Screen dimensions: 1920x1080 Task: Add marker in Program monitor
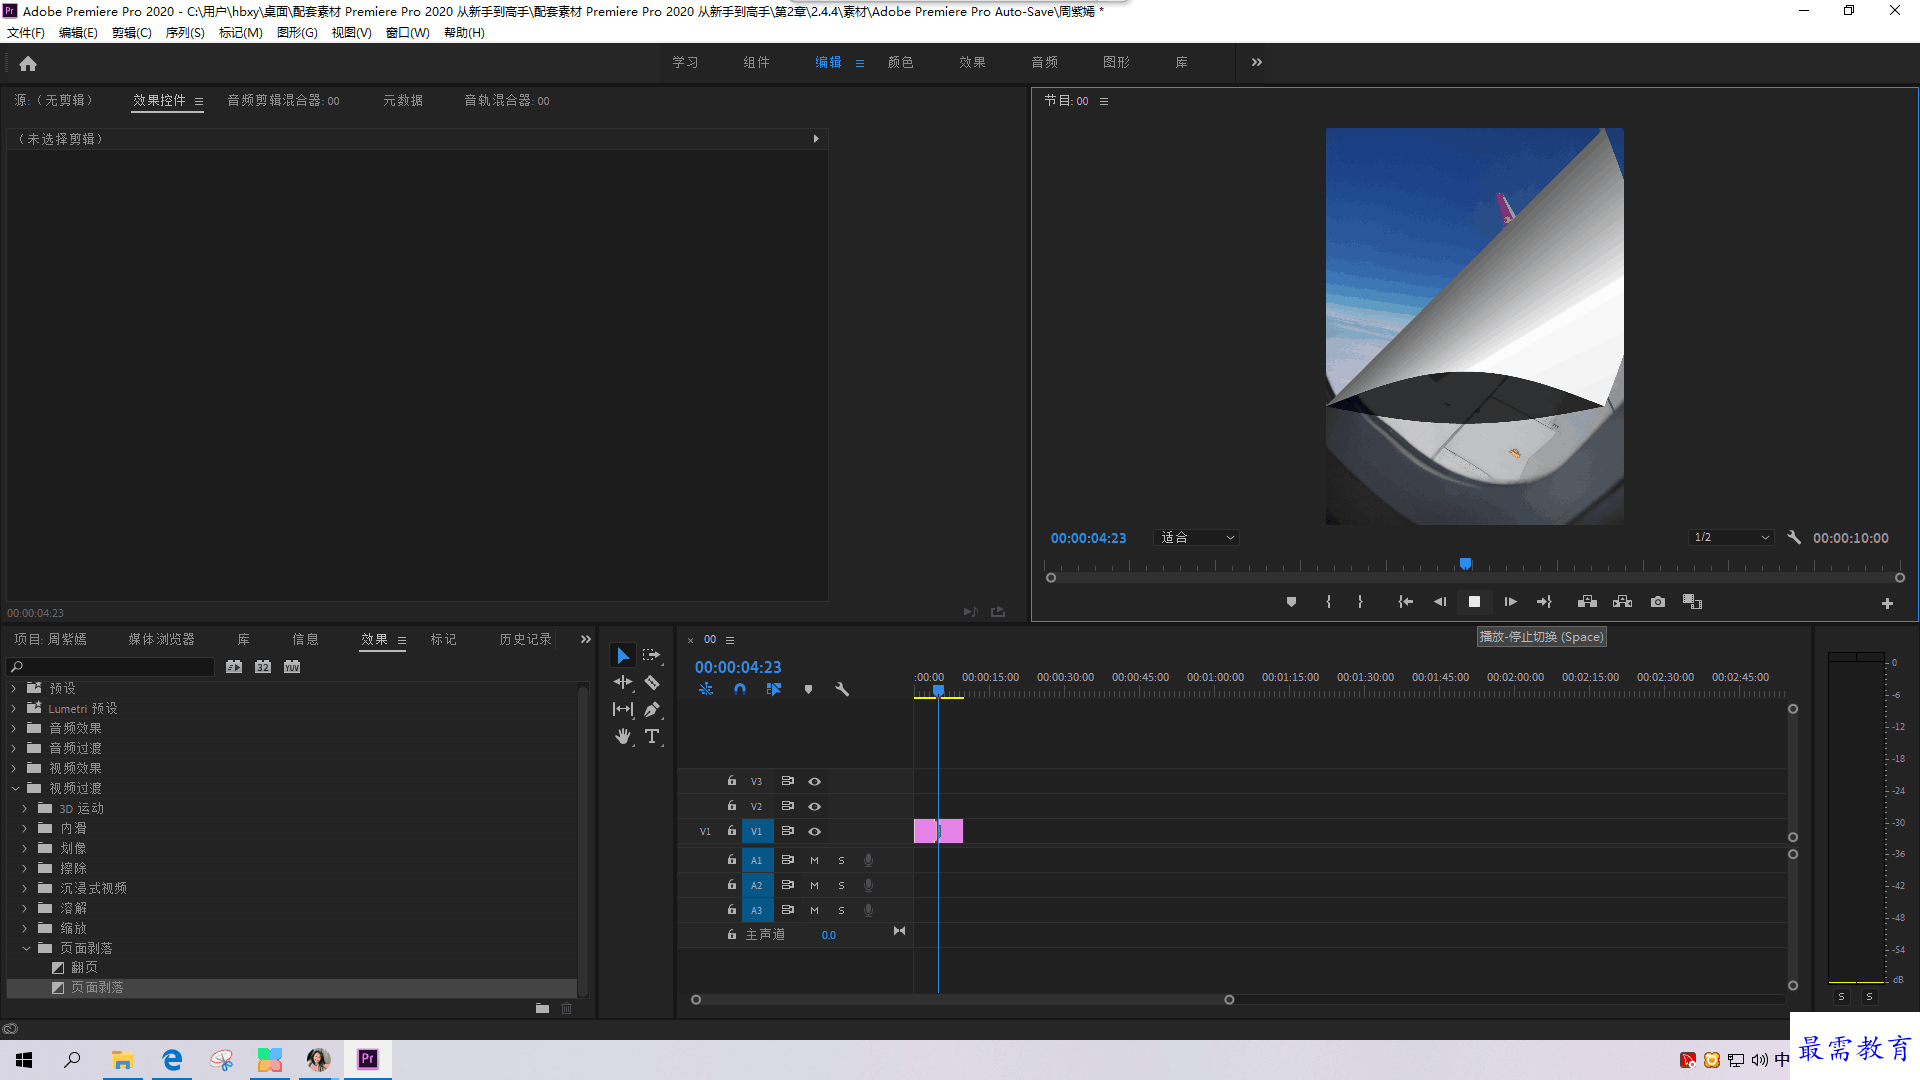1291,602
